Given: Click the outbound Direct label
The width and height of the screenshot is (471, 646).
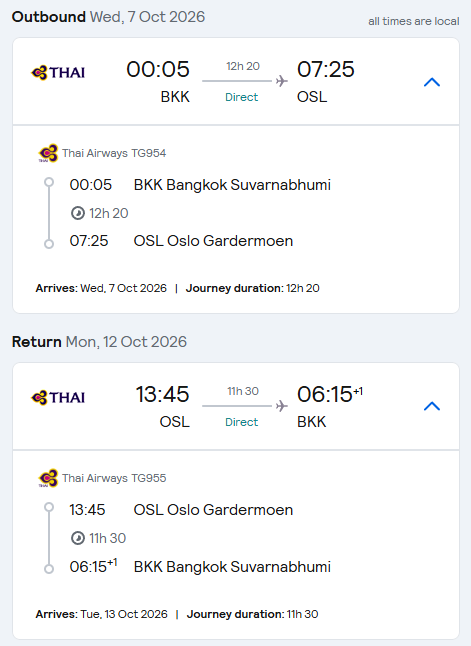Looking at the screenshot, I should [x=241, y=97].
